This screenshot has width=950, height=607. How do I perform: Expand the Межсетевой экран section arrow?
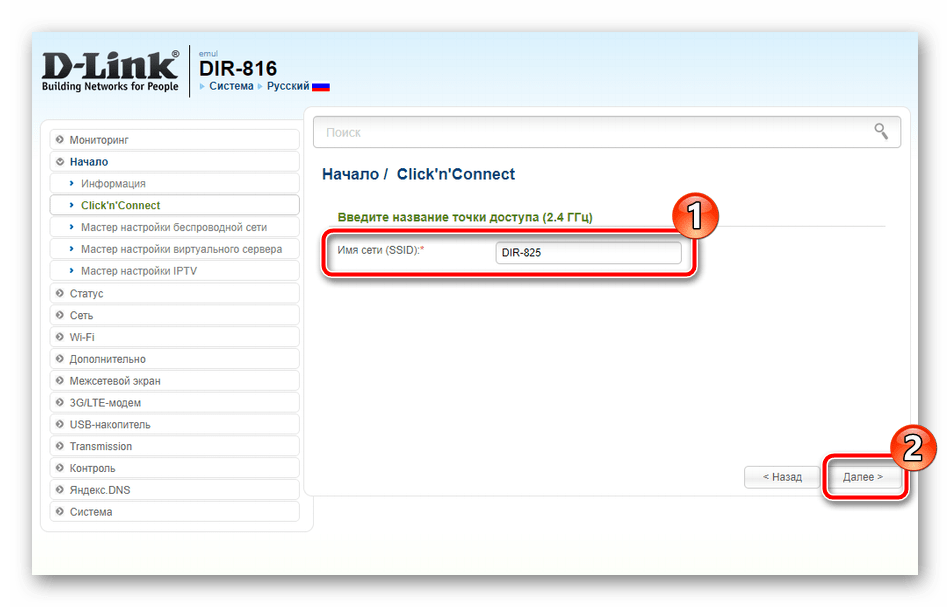[x=59, y=380]
